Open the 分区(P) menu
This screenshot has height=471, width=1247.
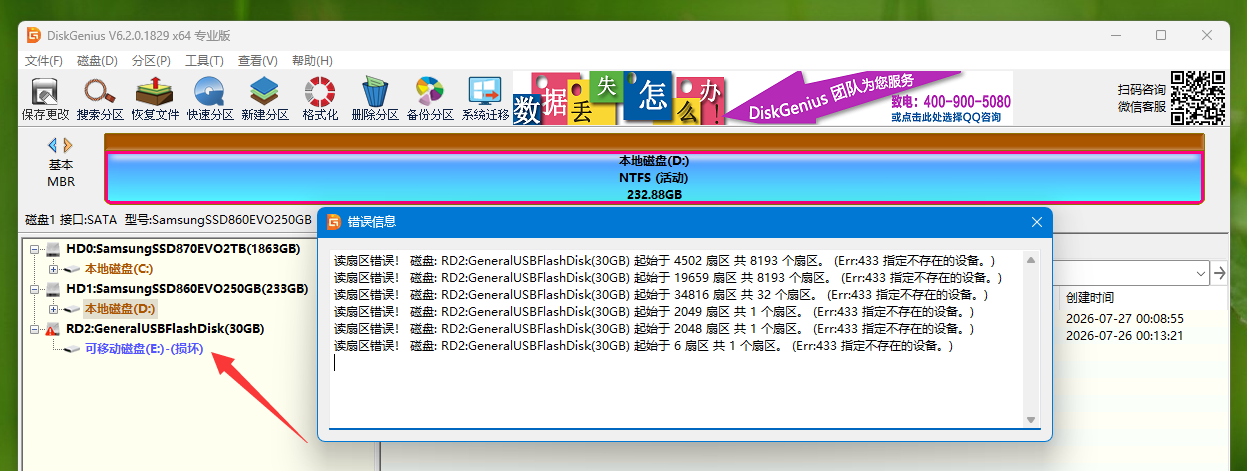point(151,60)
